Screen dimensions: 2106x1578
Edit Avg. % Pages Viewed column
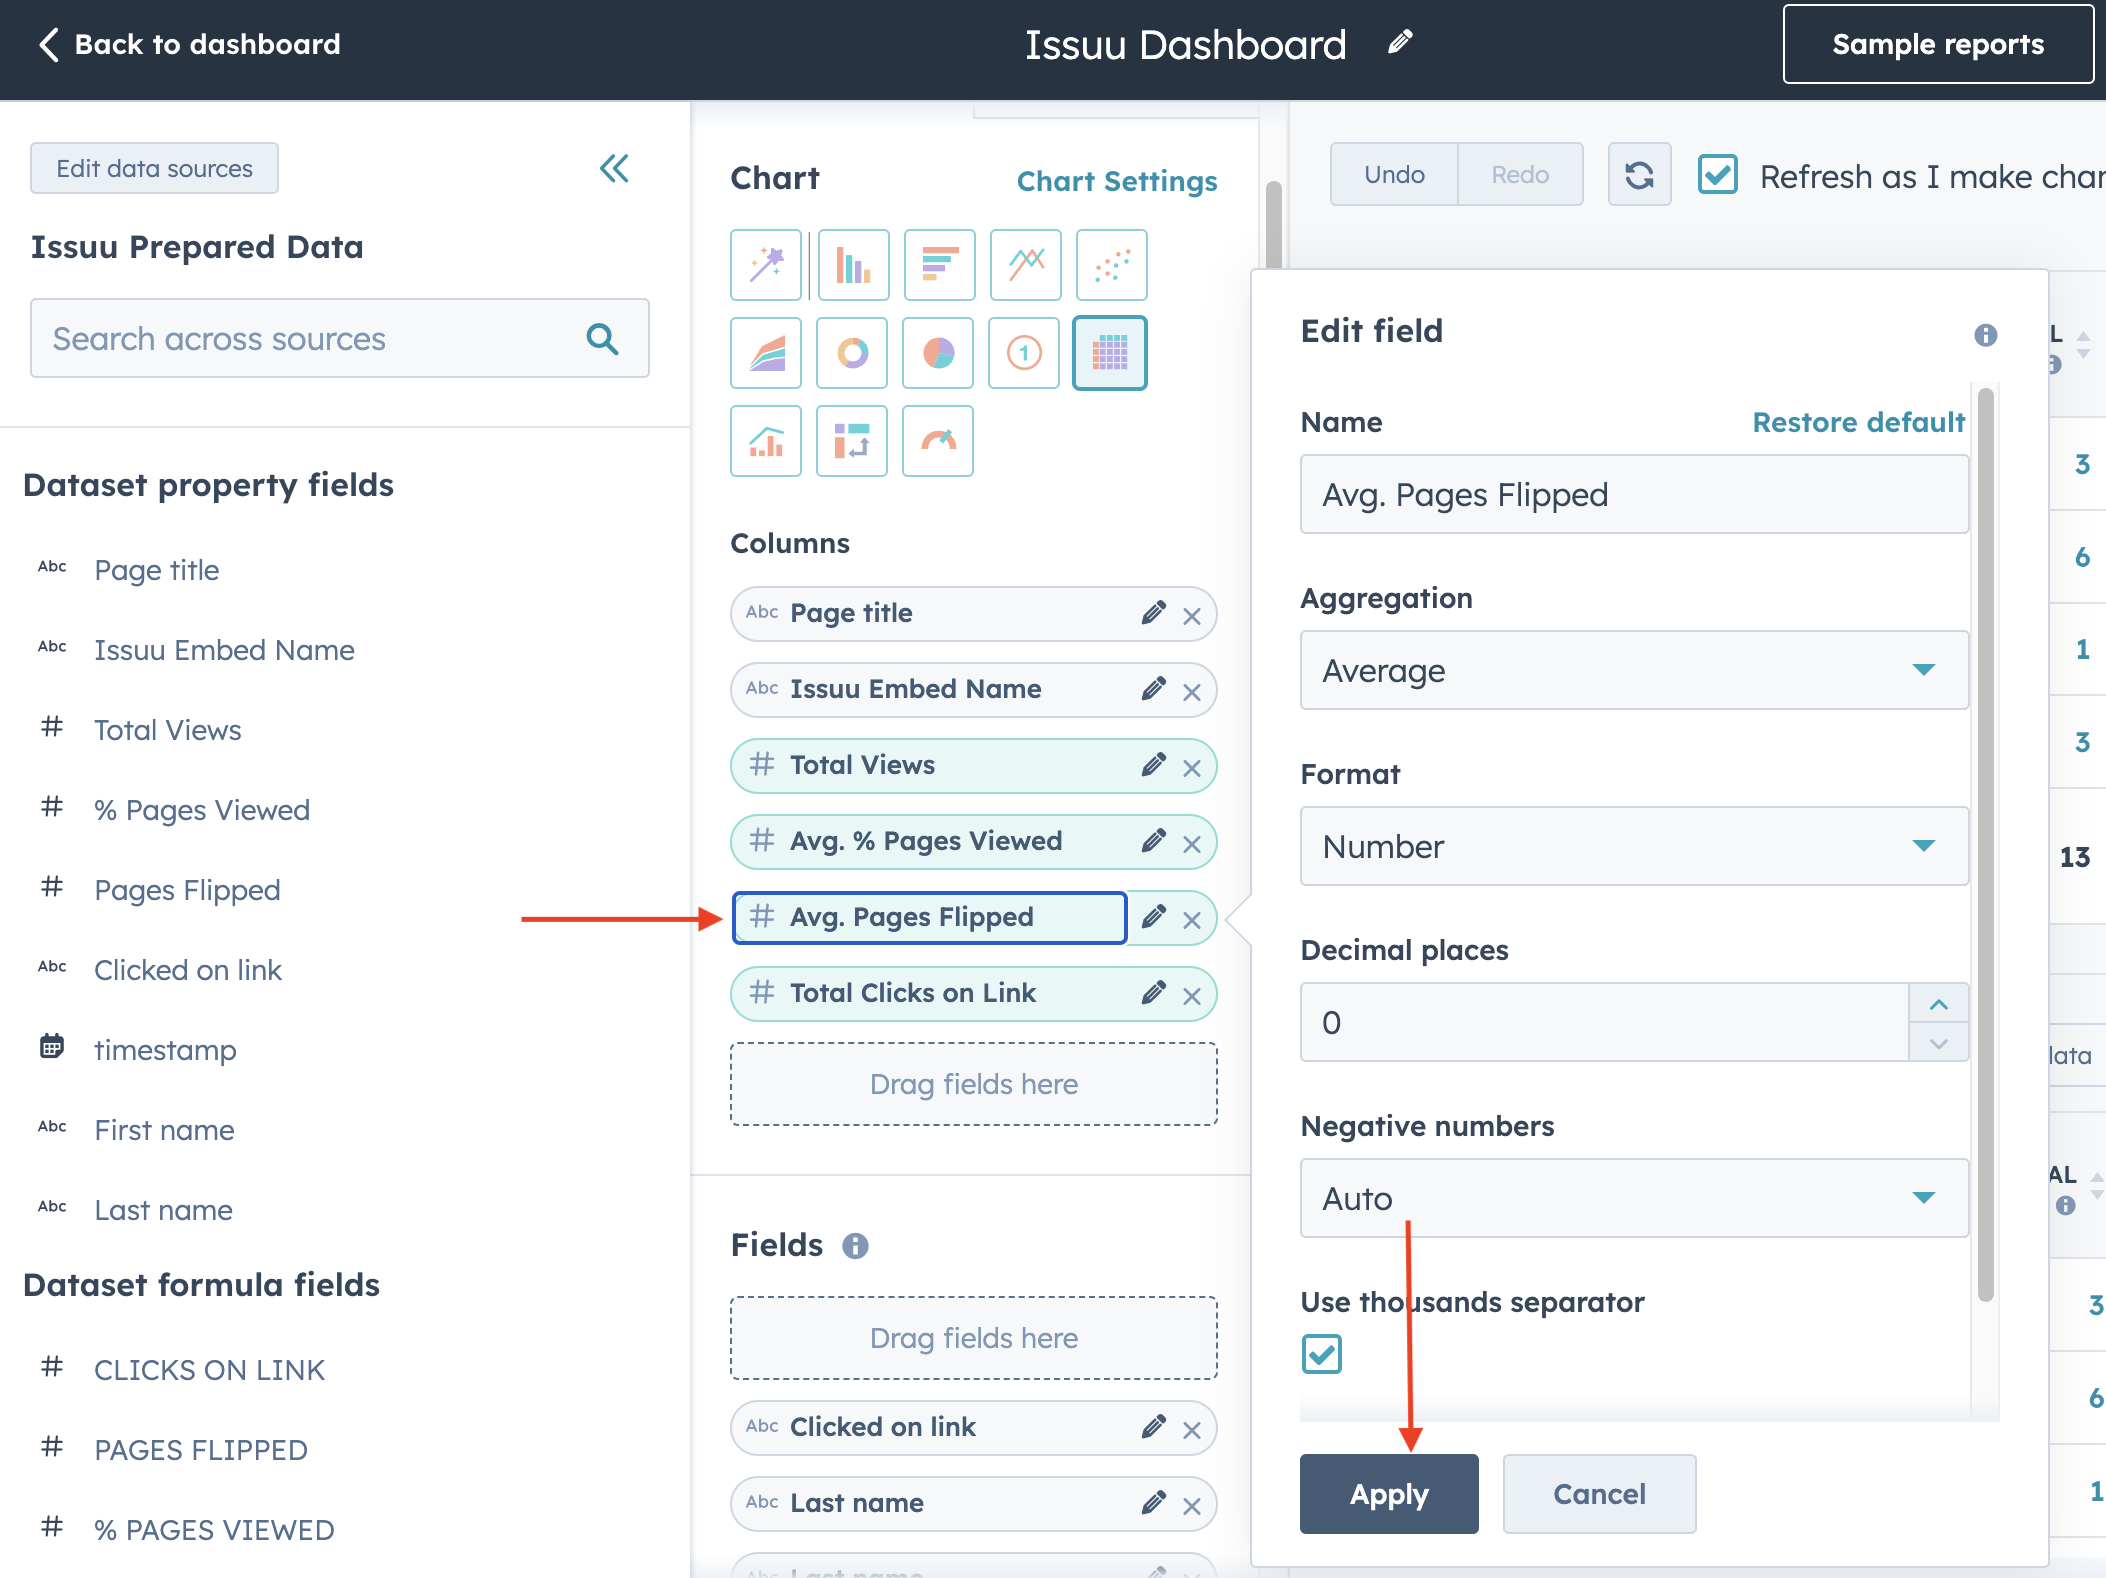[x=1153, y=841]
